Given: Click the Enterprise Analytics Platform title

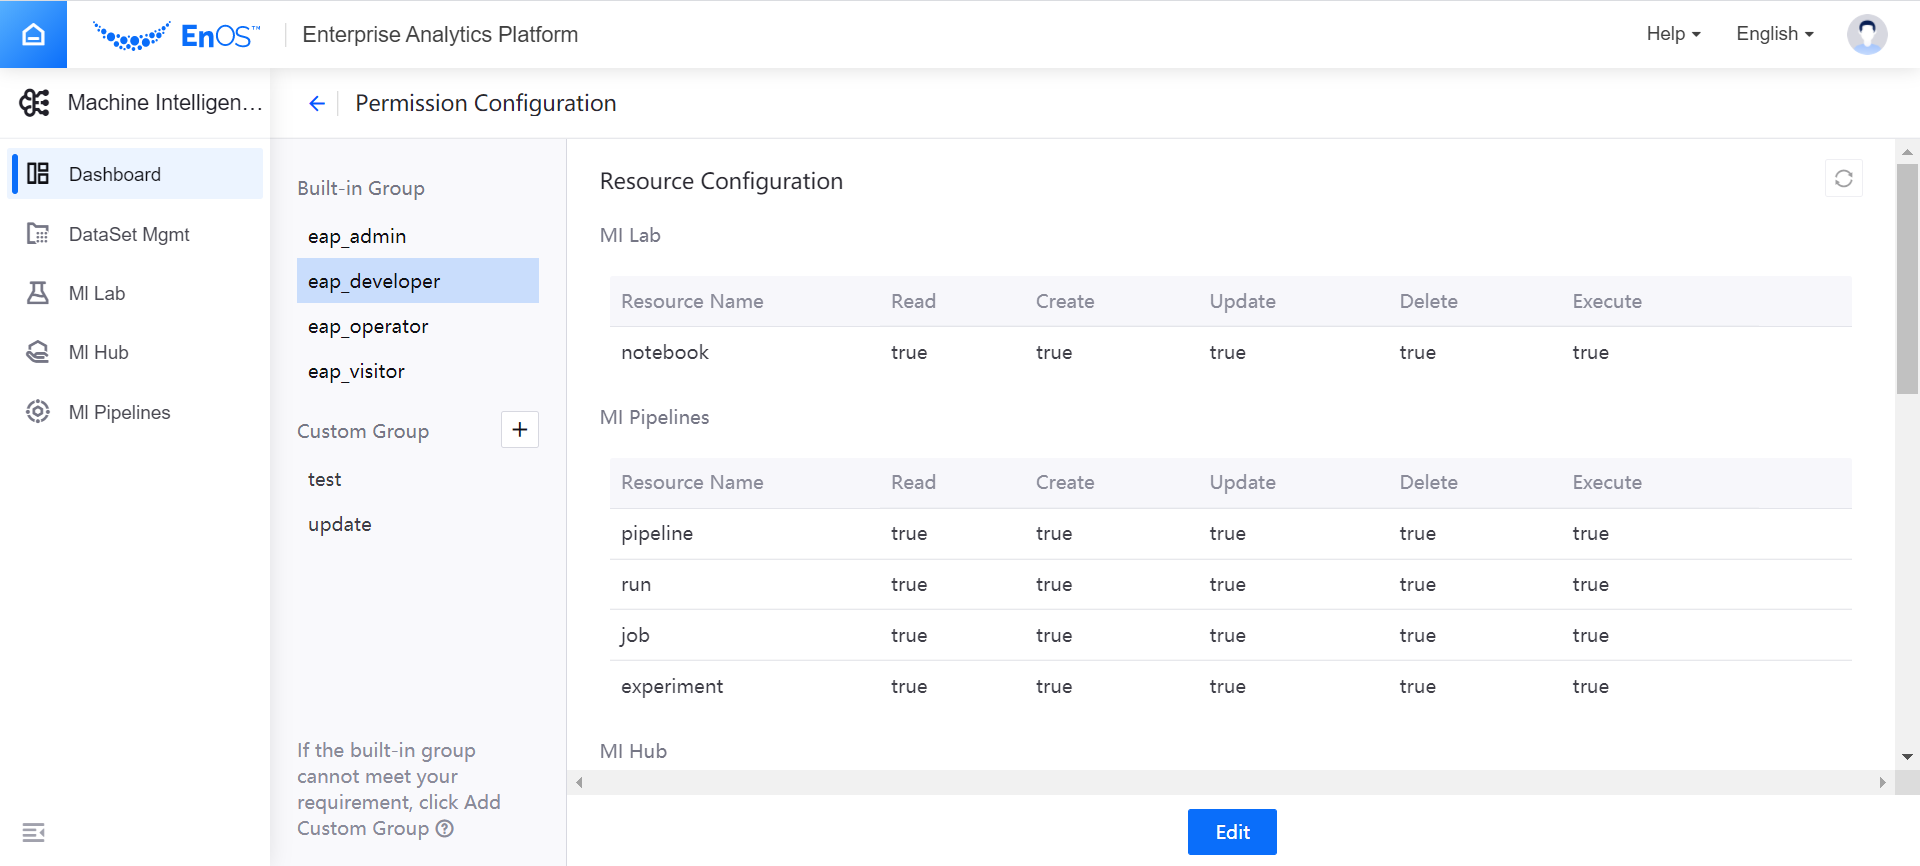Looking at the screenshot, I should [x=440, y=34].
